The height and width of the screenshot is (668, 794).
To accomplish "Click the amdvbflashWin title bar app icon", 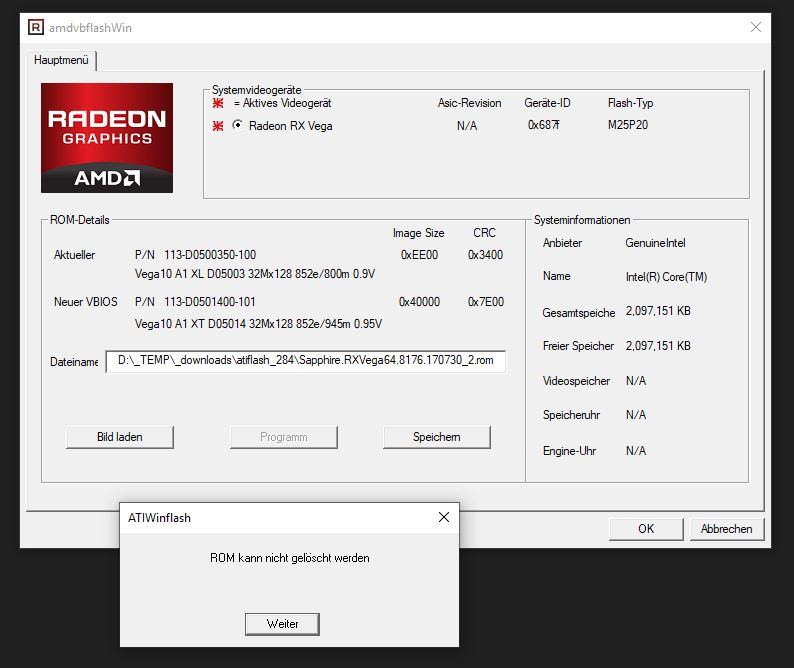I will pyautogui.click(x=36, y=27).
